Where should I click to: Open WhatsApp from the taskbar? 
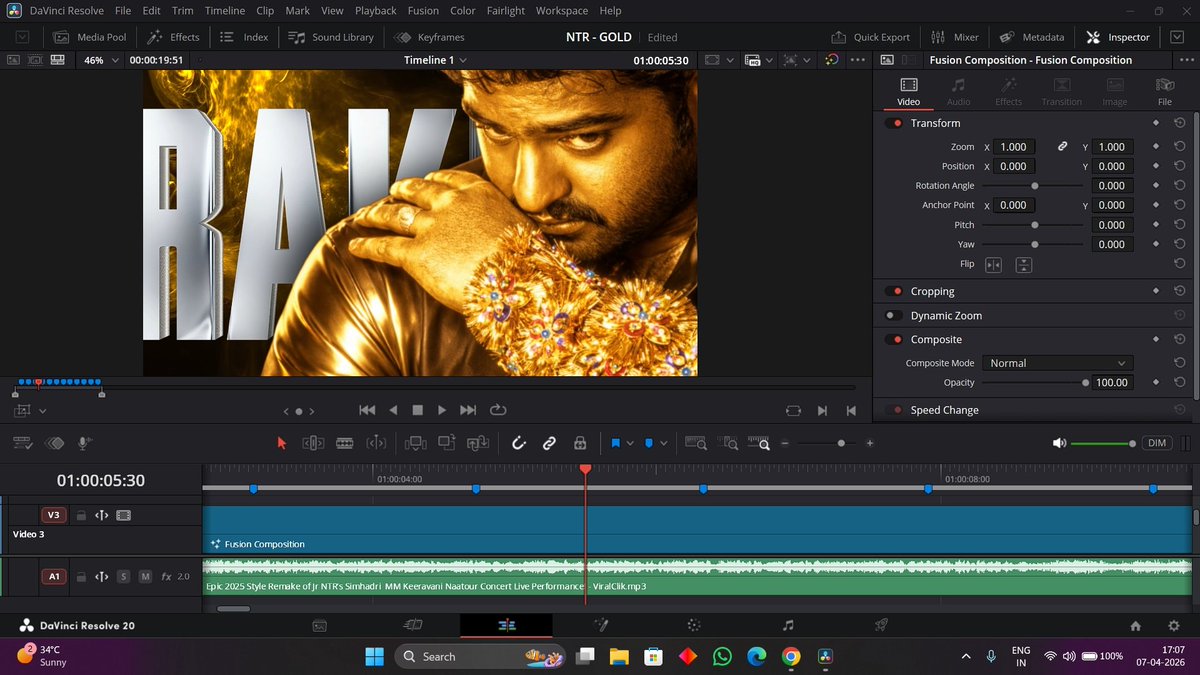[x=722, y=656]
